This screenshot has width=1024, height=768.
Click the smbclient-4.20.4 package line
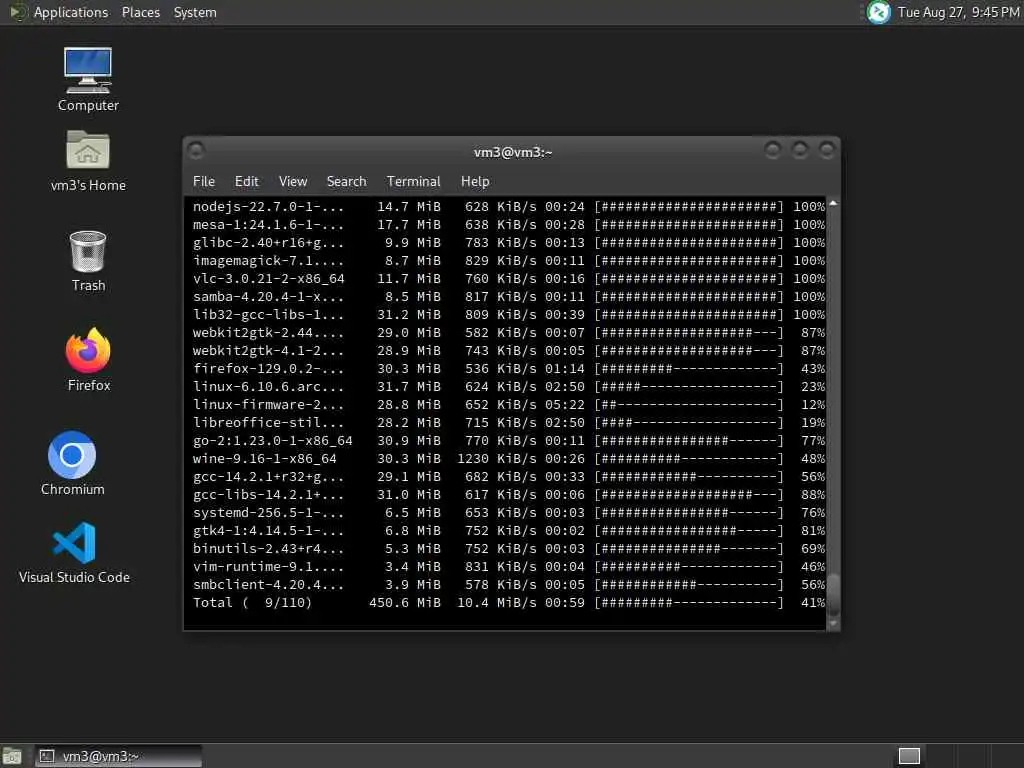tap(509, 585)
